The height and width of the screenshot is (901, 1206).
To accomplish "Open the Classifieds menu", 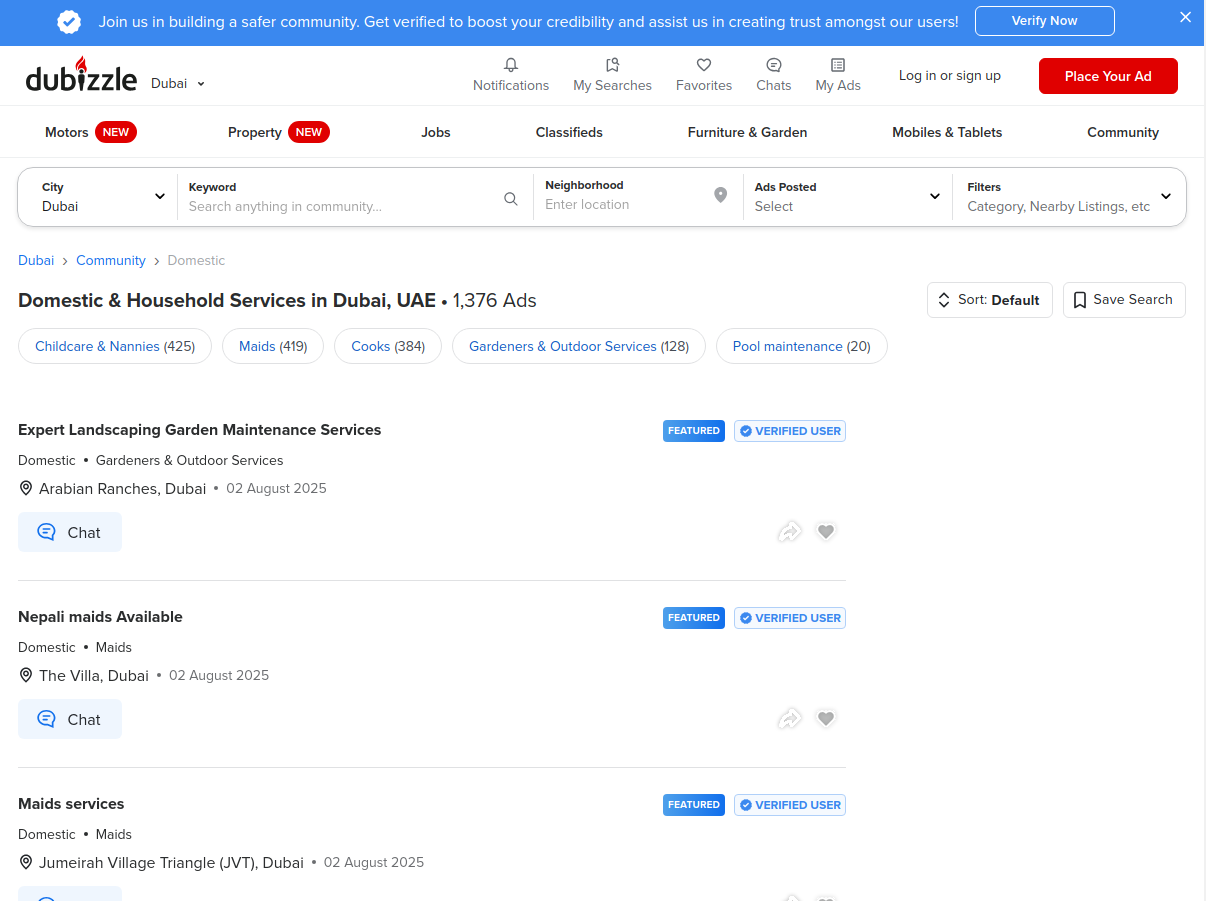I will pos(569,132).
